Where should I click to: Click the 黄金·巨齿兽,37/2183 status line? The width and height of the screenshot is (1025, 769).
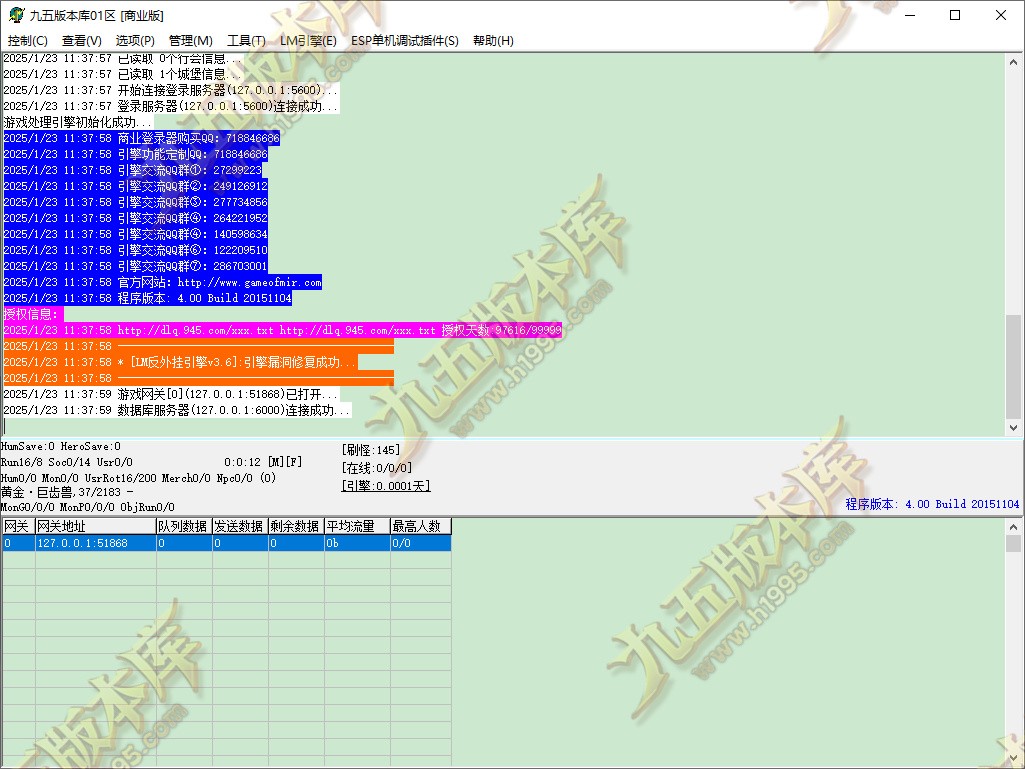click(67, 492)
